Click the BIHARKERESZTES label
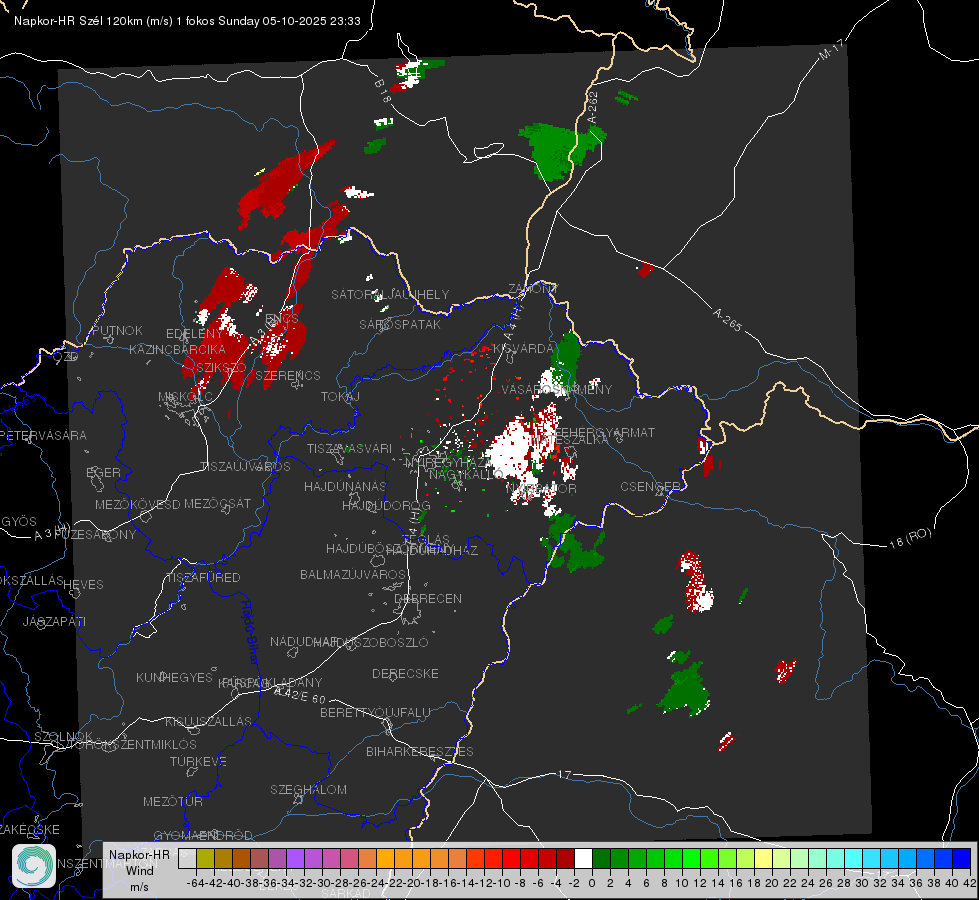979x900 pixels. point(420,751)
